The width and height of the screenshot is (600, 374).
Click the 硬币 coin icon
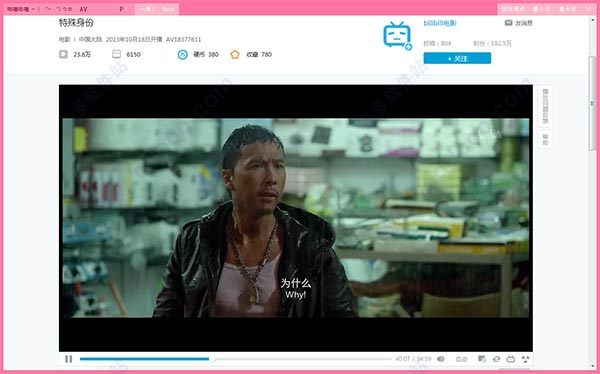(x=183, y=55)
